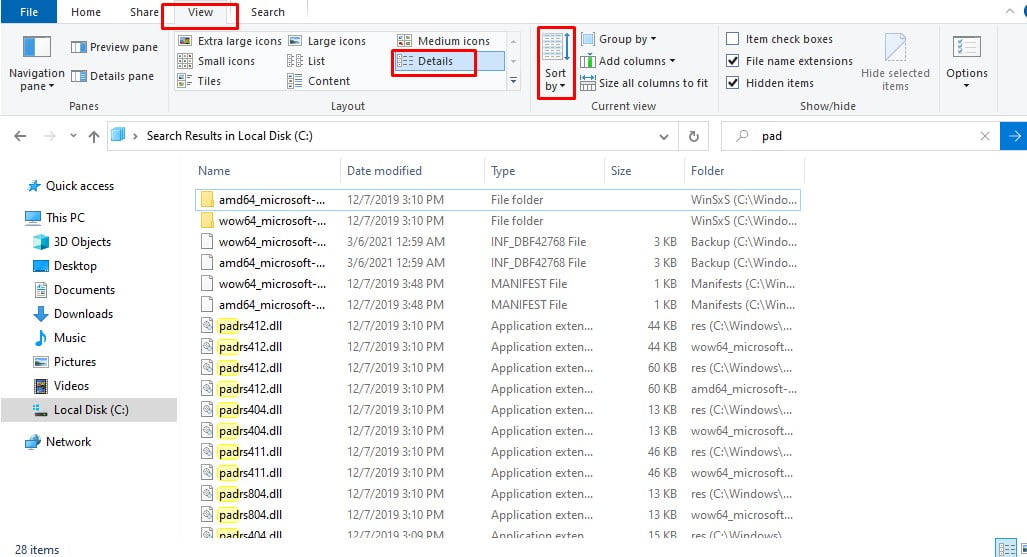Enable Item check boxes

(779, 39)
